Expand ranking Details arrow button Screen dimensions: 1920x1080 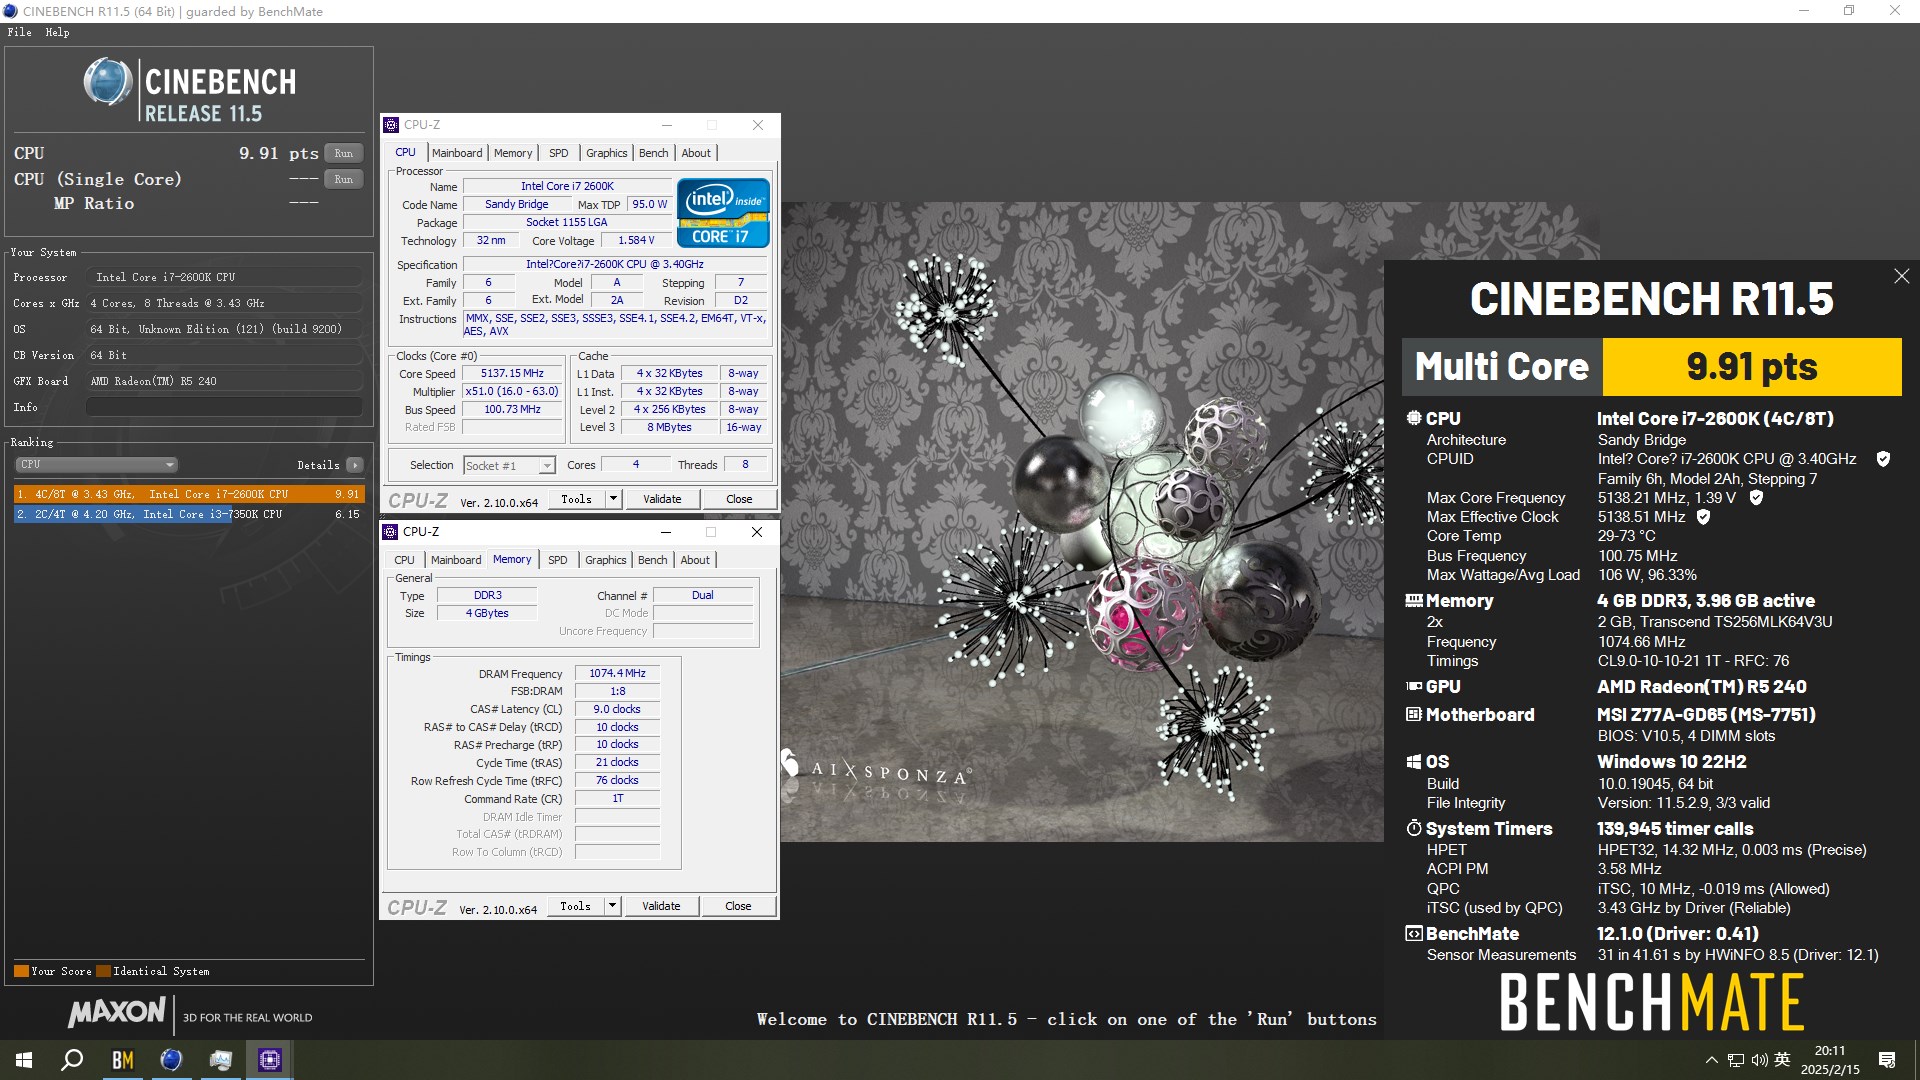pos(354,465)
